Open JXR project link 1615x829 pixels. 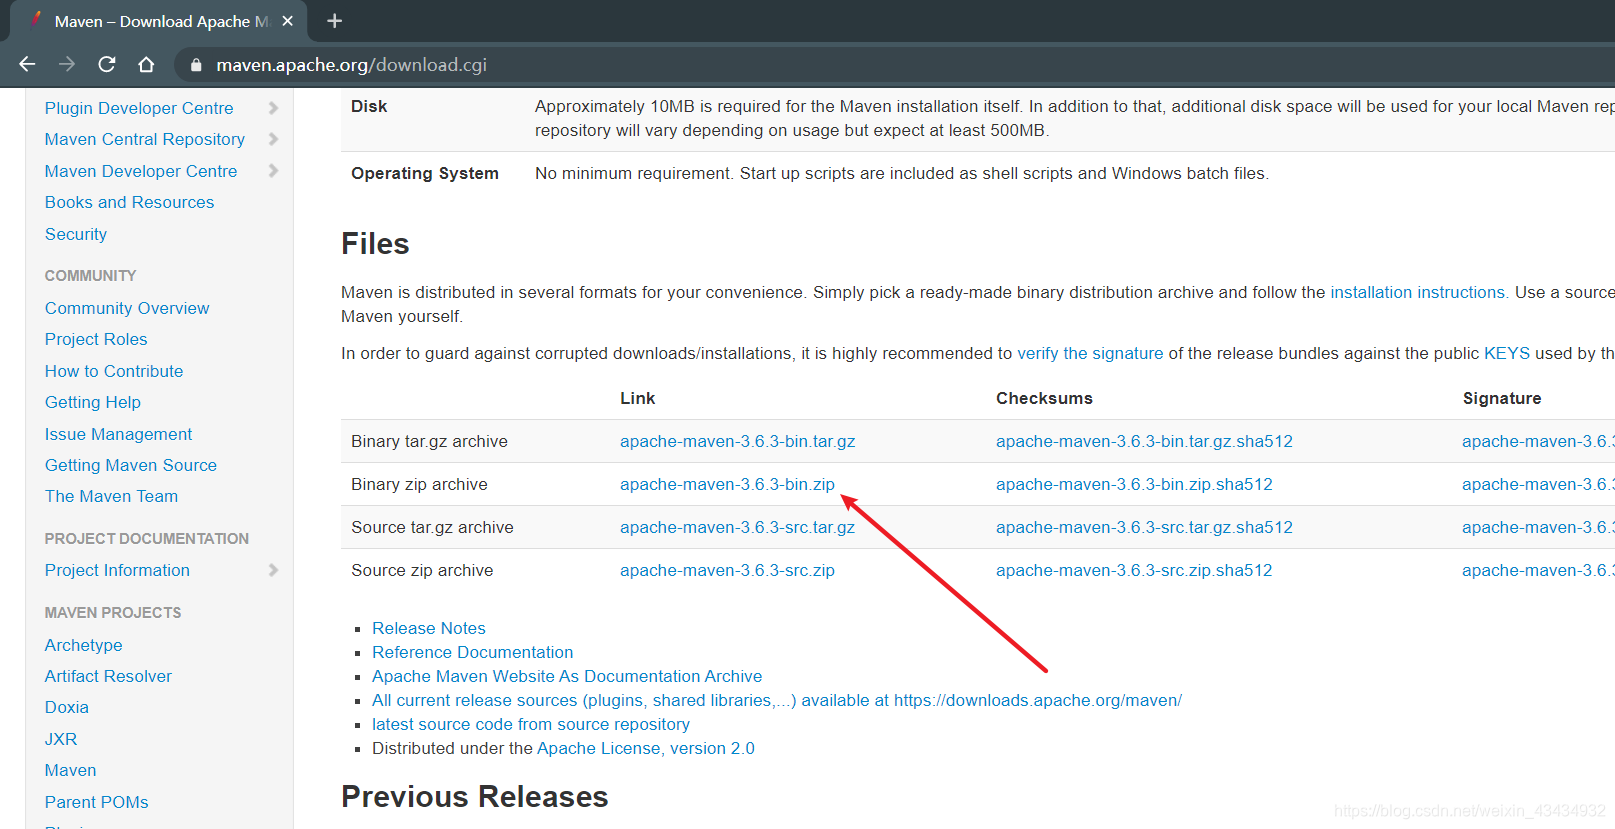(x=61, y=739)
